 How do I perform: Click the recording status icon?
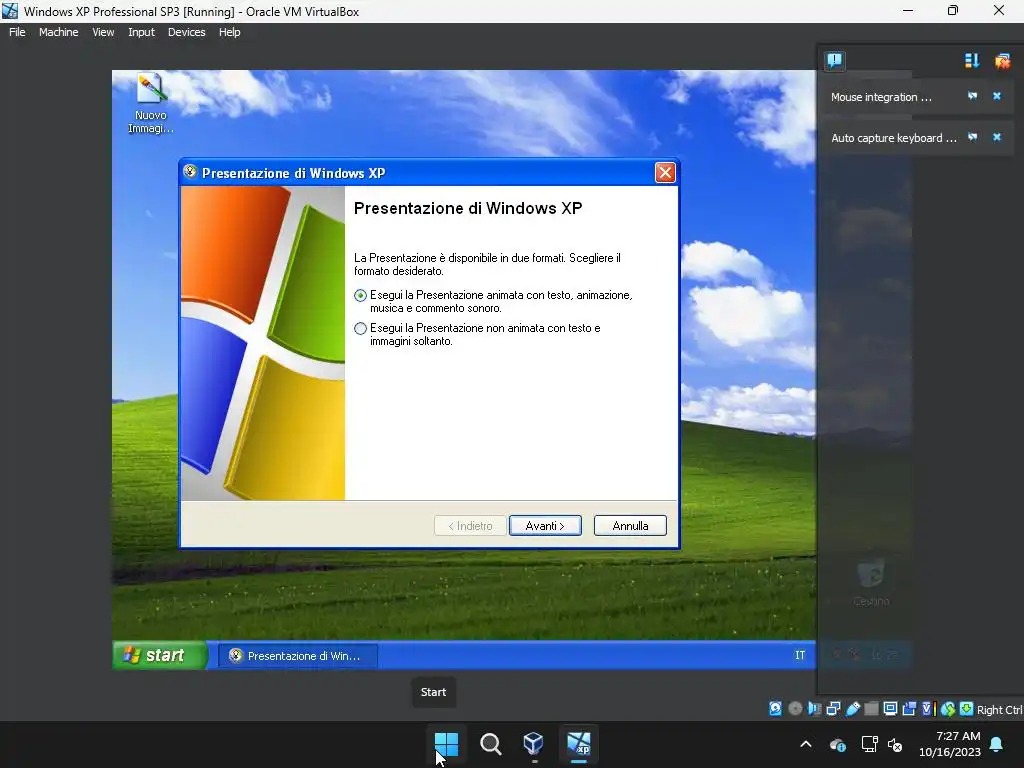[x=909, y=709]
